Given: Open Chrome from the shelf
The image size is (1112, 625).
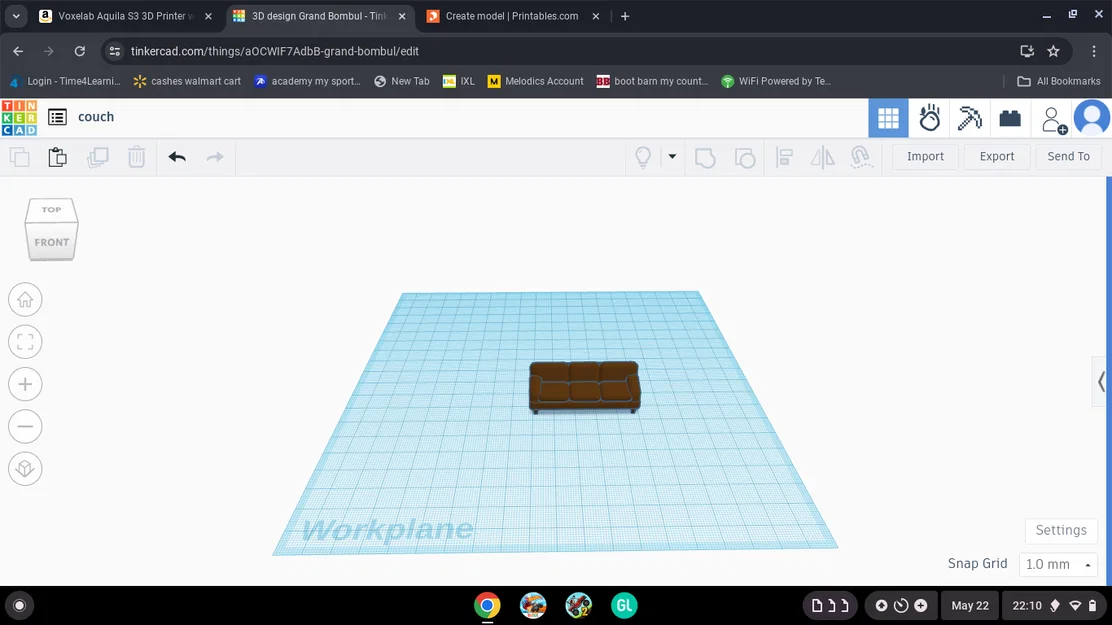Looking at the screenshot, I should pyautogui.click(x=487, y=605).
